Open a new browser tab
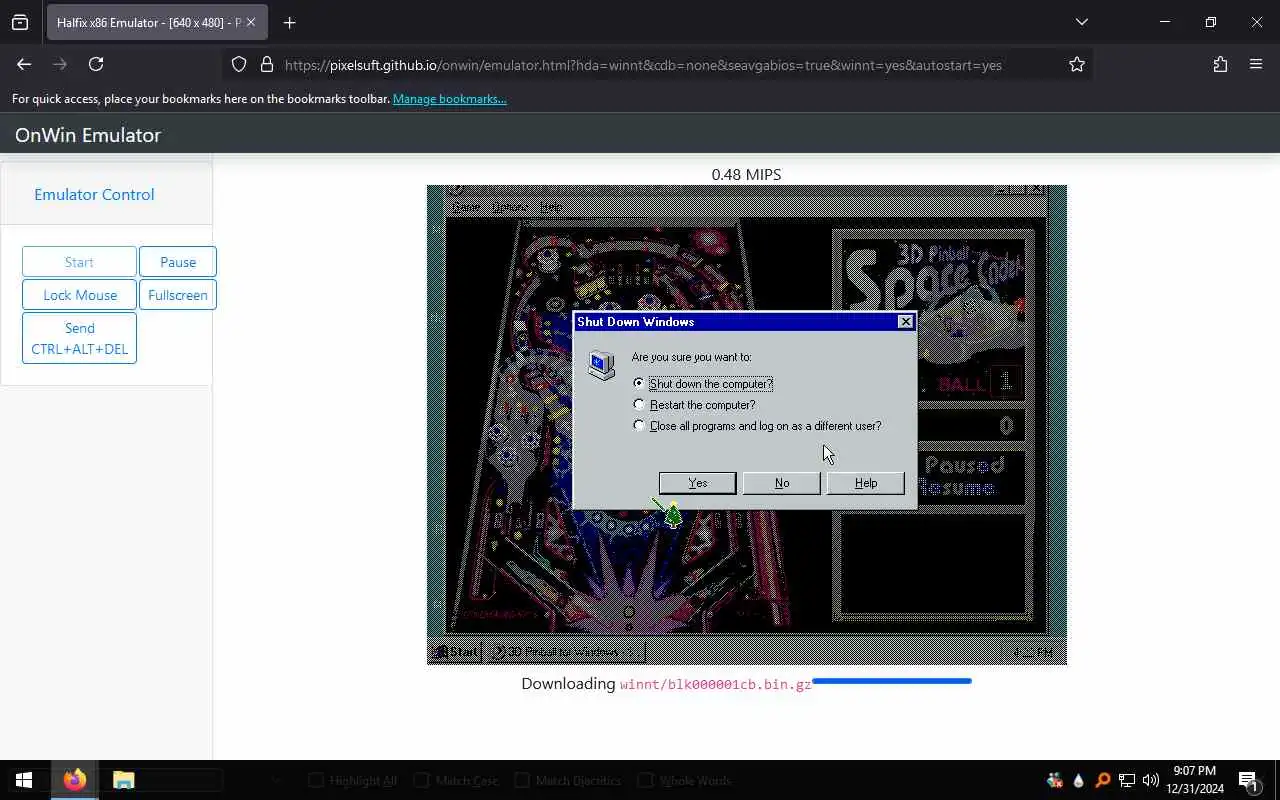 289,22
